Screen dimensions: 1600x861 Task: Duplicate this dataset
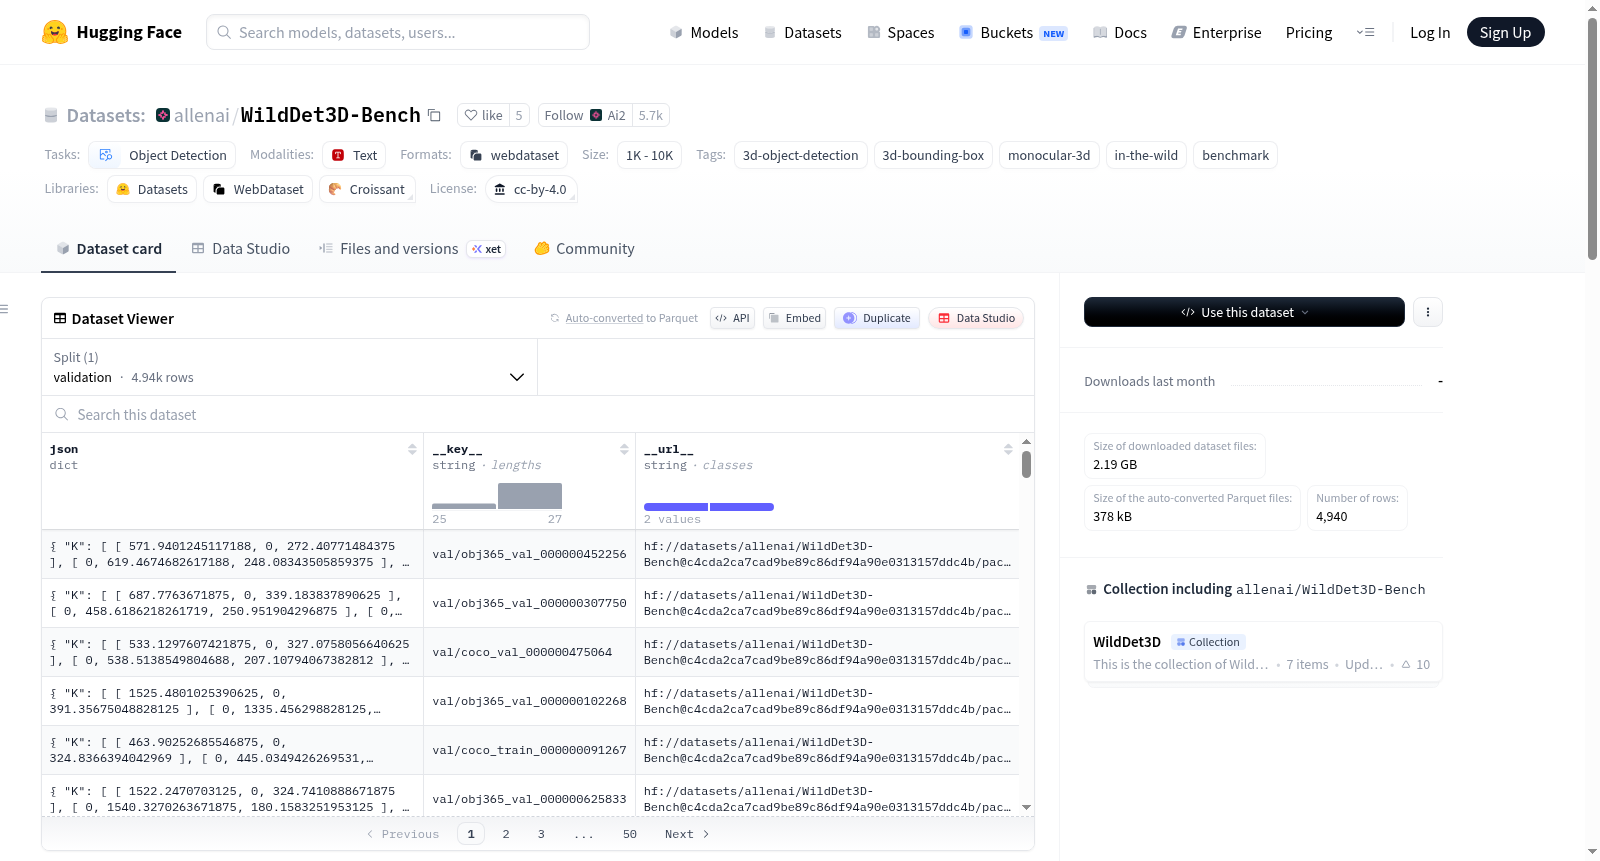876,318
